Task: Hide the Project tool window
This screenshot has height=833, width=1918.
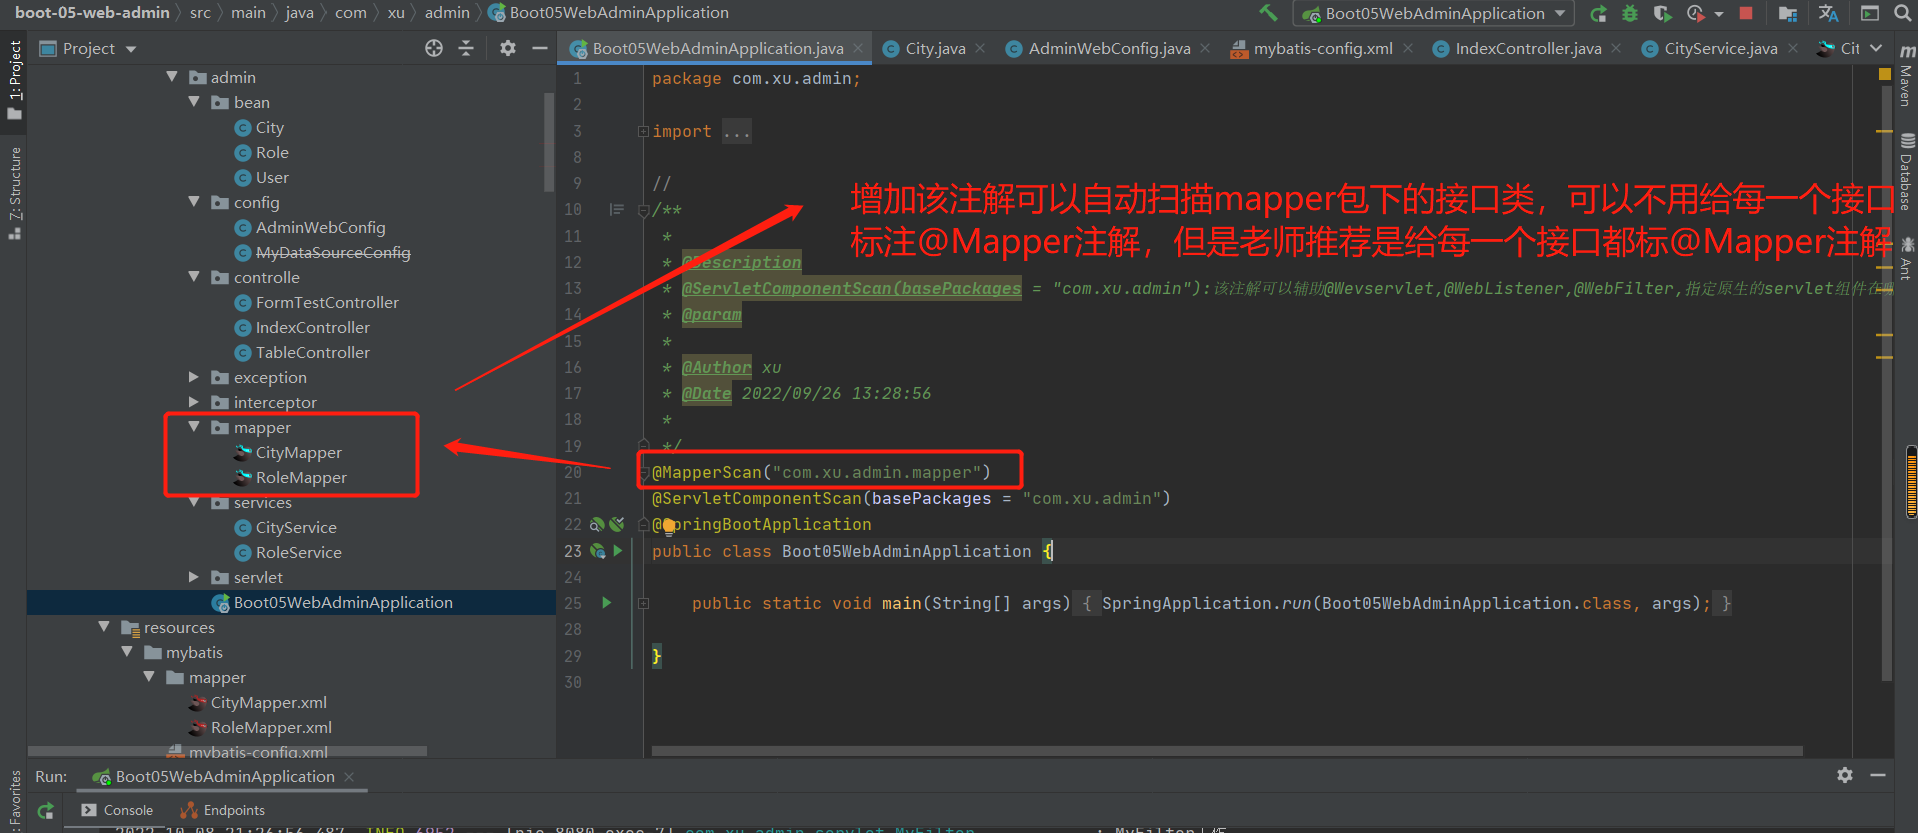Action: [540, 48]
